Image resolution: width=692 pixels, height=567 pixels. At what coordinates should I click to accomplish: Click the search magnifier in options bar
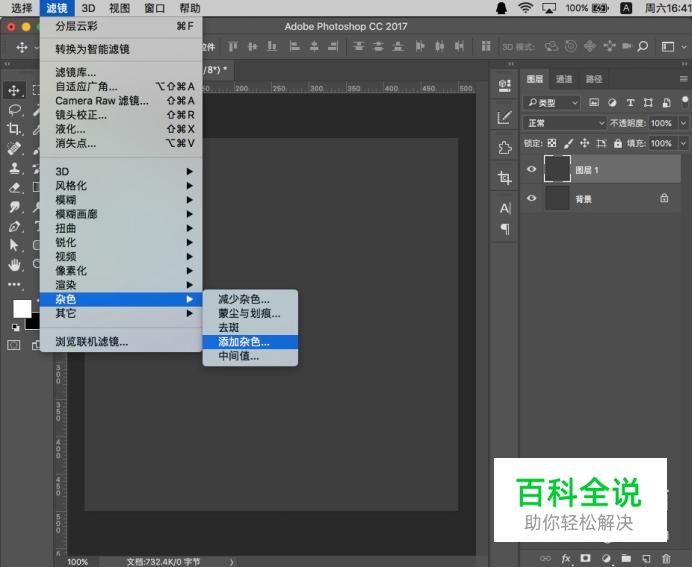(x=643, y=46)
